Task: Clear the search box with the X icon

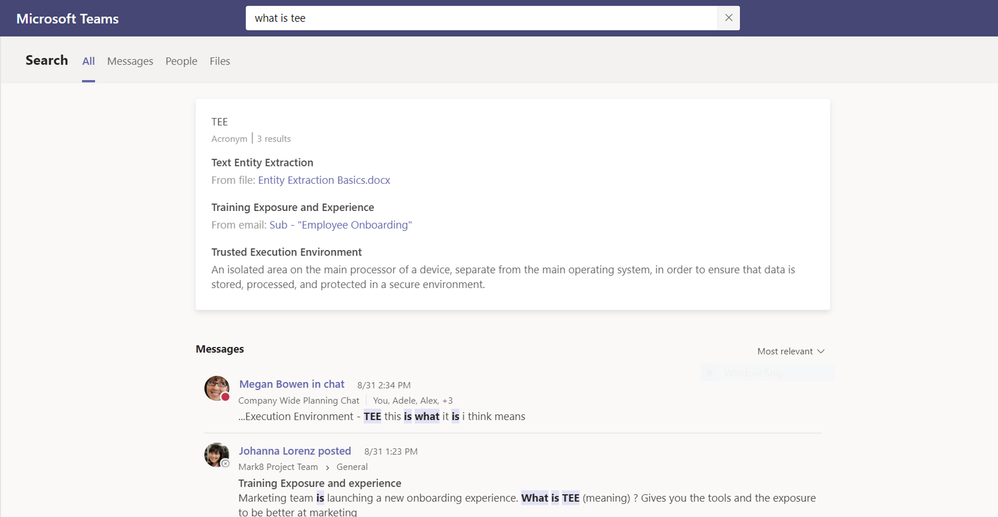Action: (728, 18)
